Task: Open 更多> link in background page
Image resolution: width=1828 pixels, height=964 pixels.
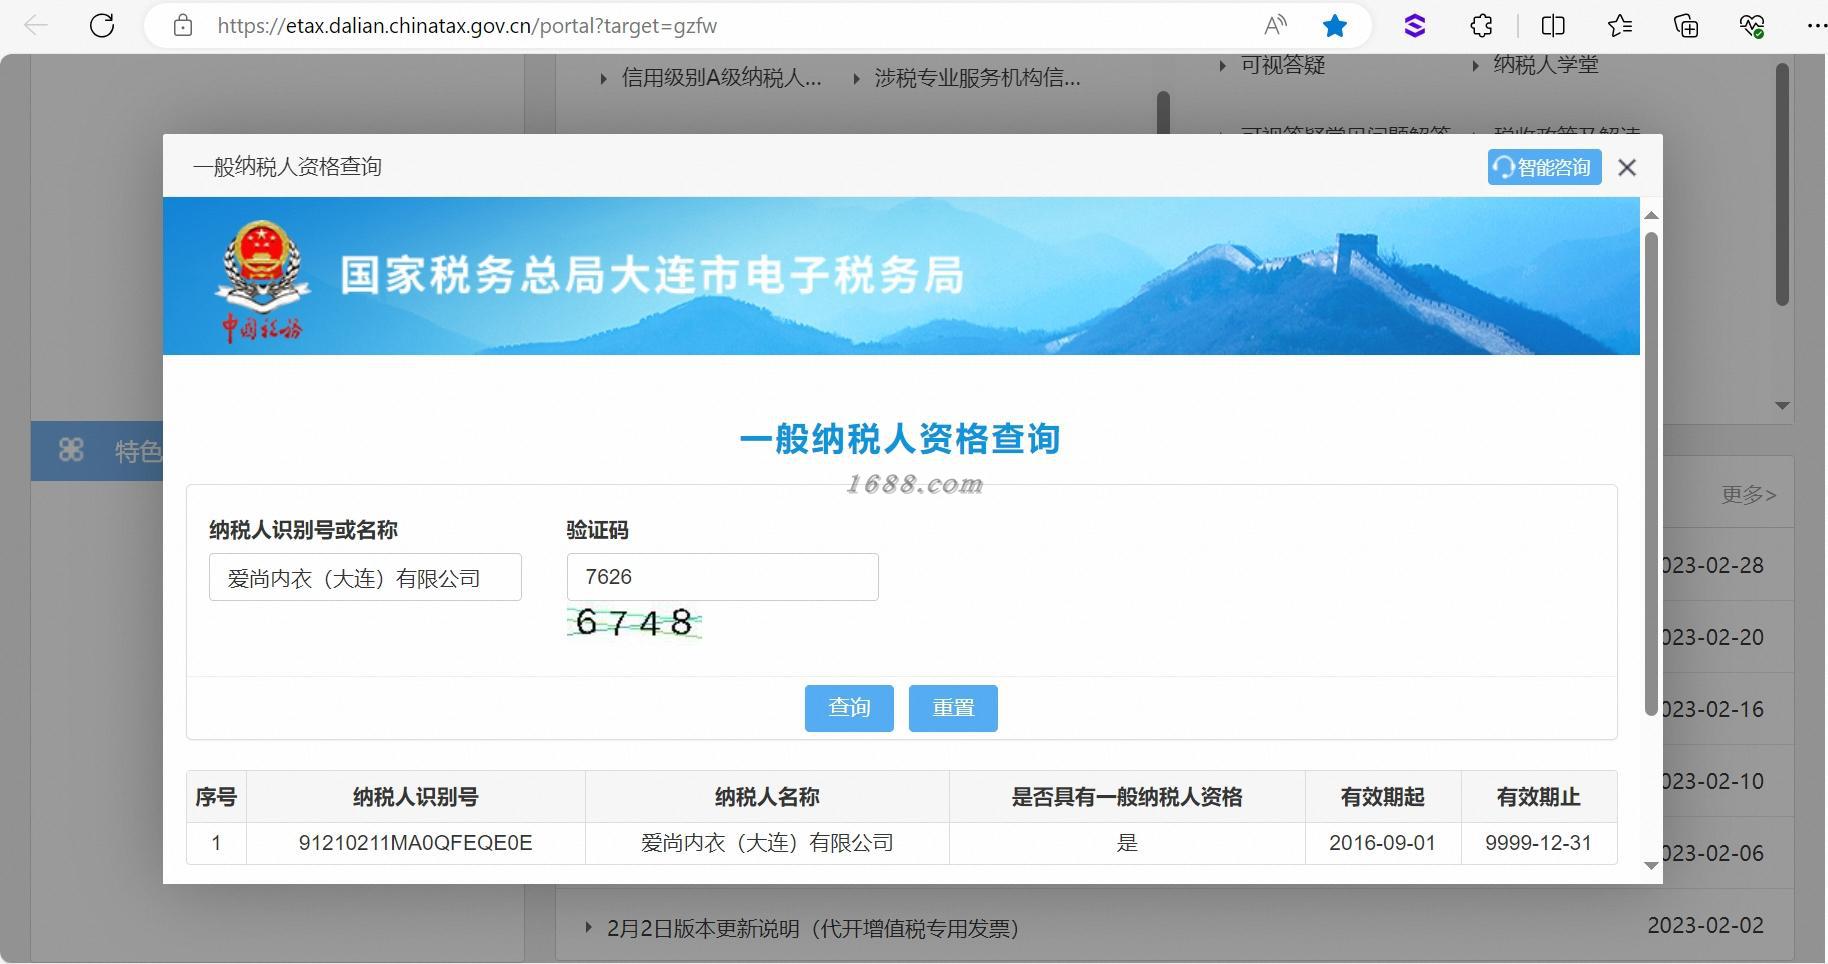Action: (1748, 494)
